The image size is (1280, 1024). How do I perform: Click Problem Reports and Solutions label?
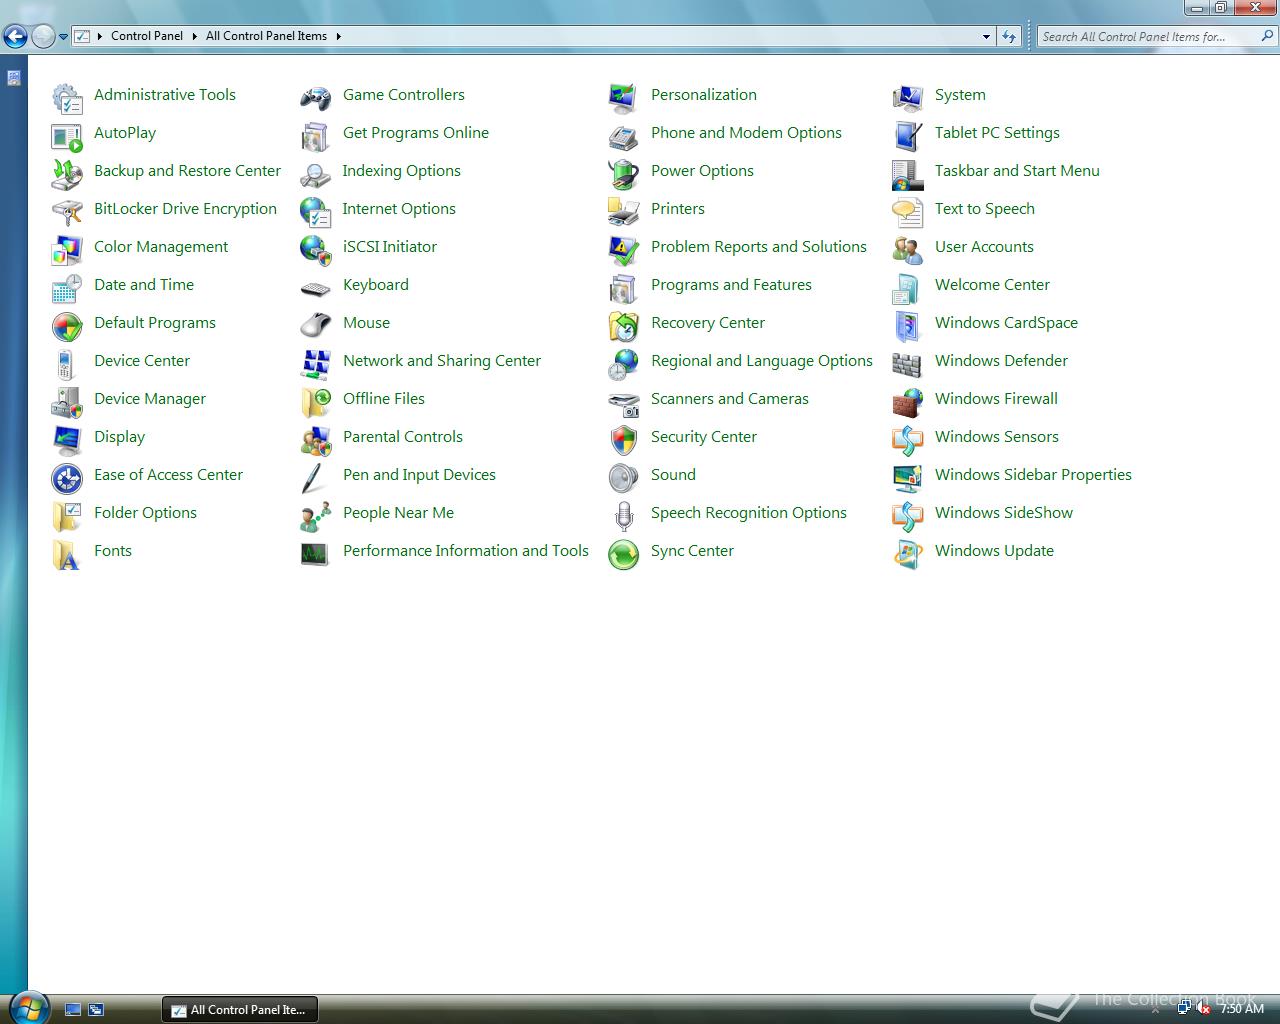point(759,247)
